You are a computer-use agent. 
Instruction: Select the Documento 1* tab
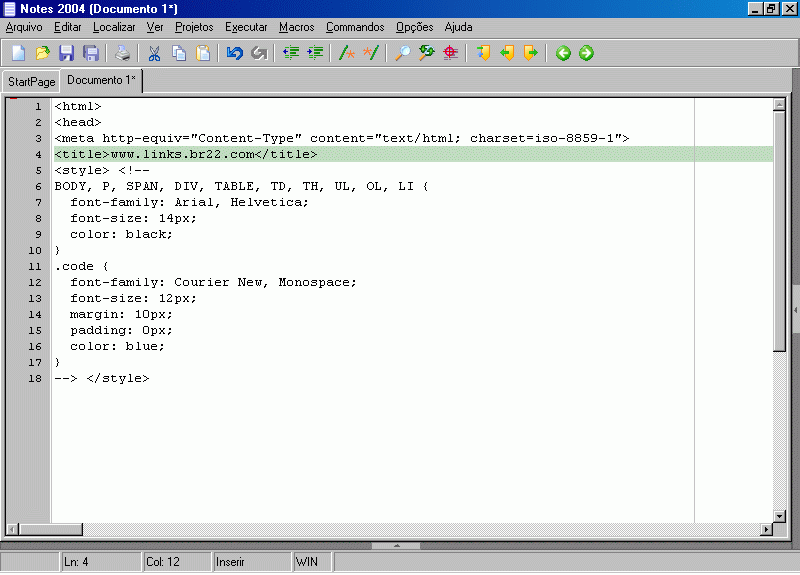(101, 81)
